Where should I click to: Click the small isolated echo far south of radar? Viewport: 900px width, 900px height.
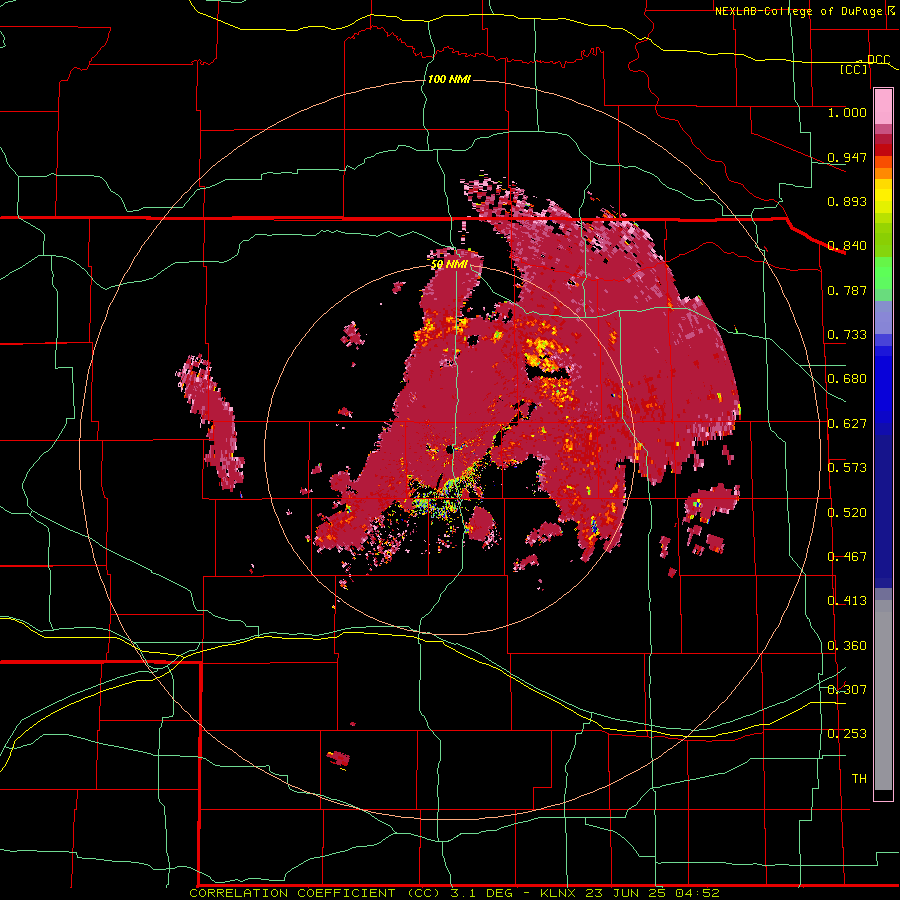pyautogui.click(x=339, y=759)
